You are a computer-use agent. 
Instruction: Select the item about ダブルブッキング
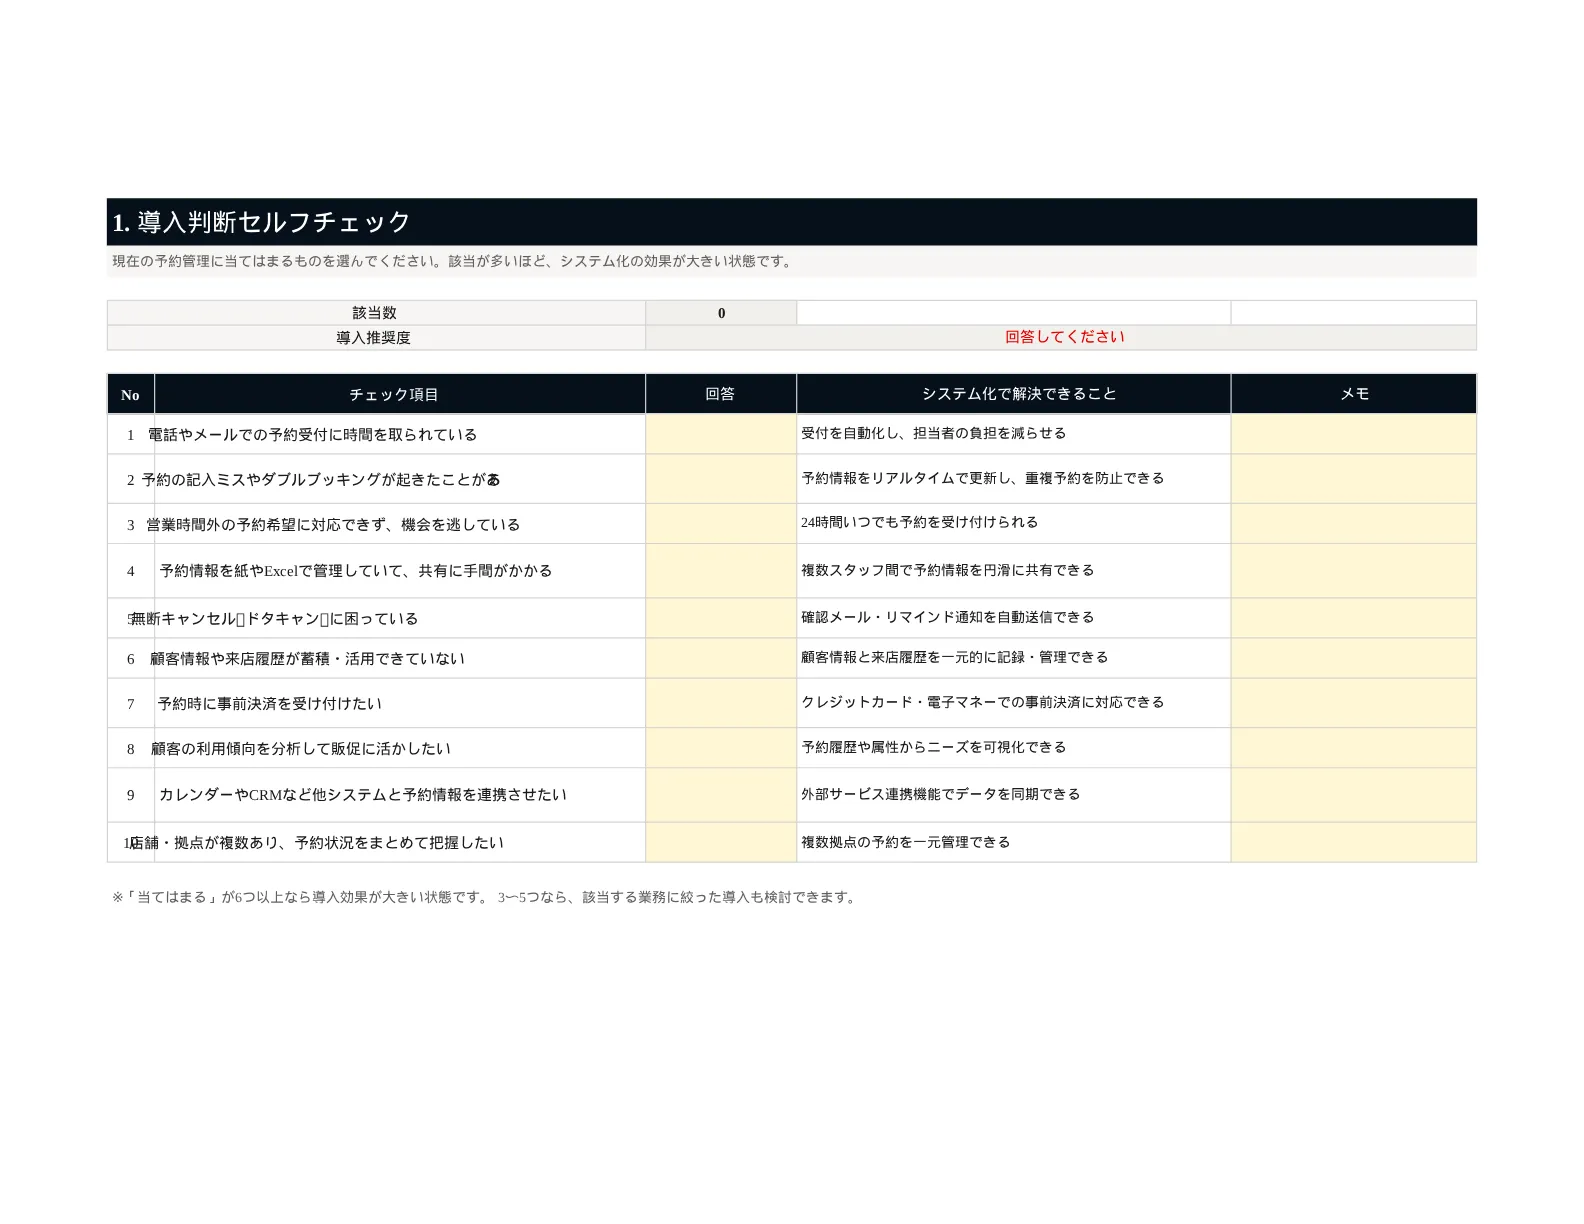pos(321,480)
